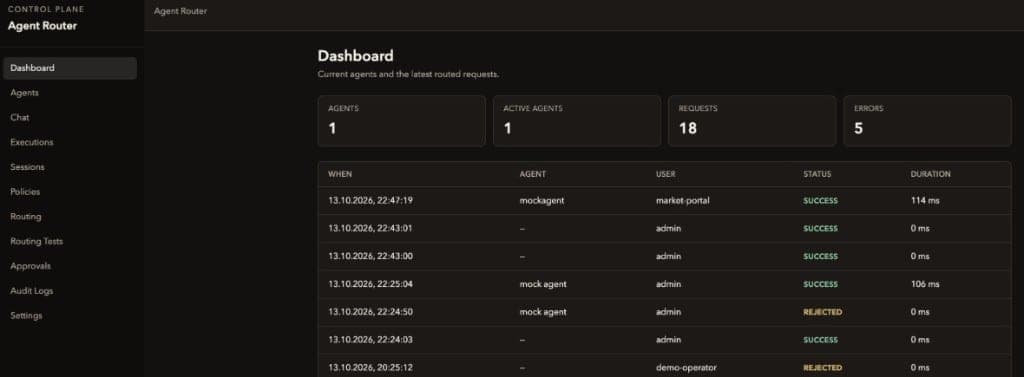Select the row timestamp 13.10.2026, 22:24:03
The width and height of the screenshot is (1024, 377).
pyautogui.click(x=370, y=340)
